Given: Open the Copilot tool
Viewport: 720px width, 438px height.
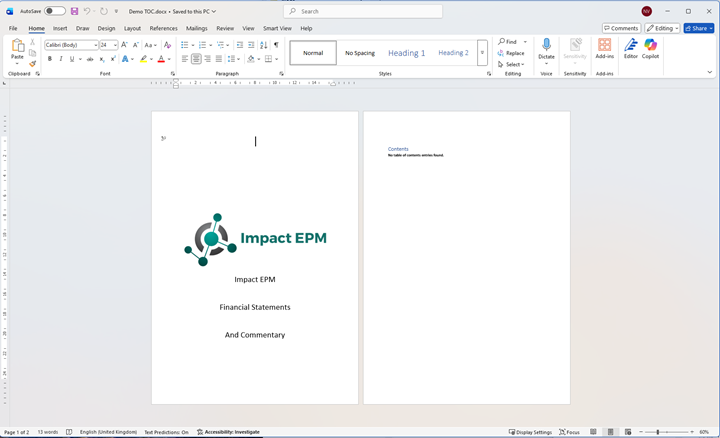Looking at the screenshot, I should (650, 46).
